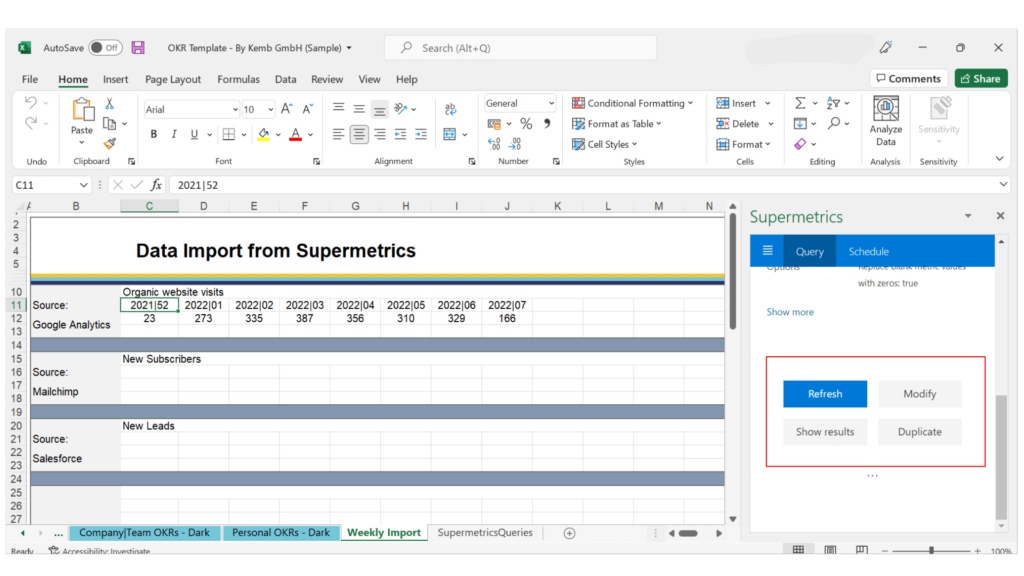Open the Insert ribbon tab

click(116, 79)
